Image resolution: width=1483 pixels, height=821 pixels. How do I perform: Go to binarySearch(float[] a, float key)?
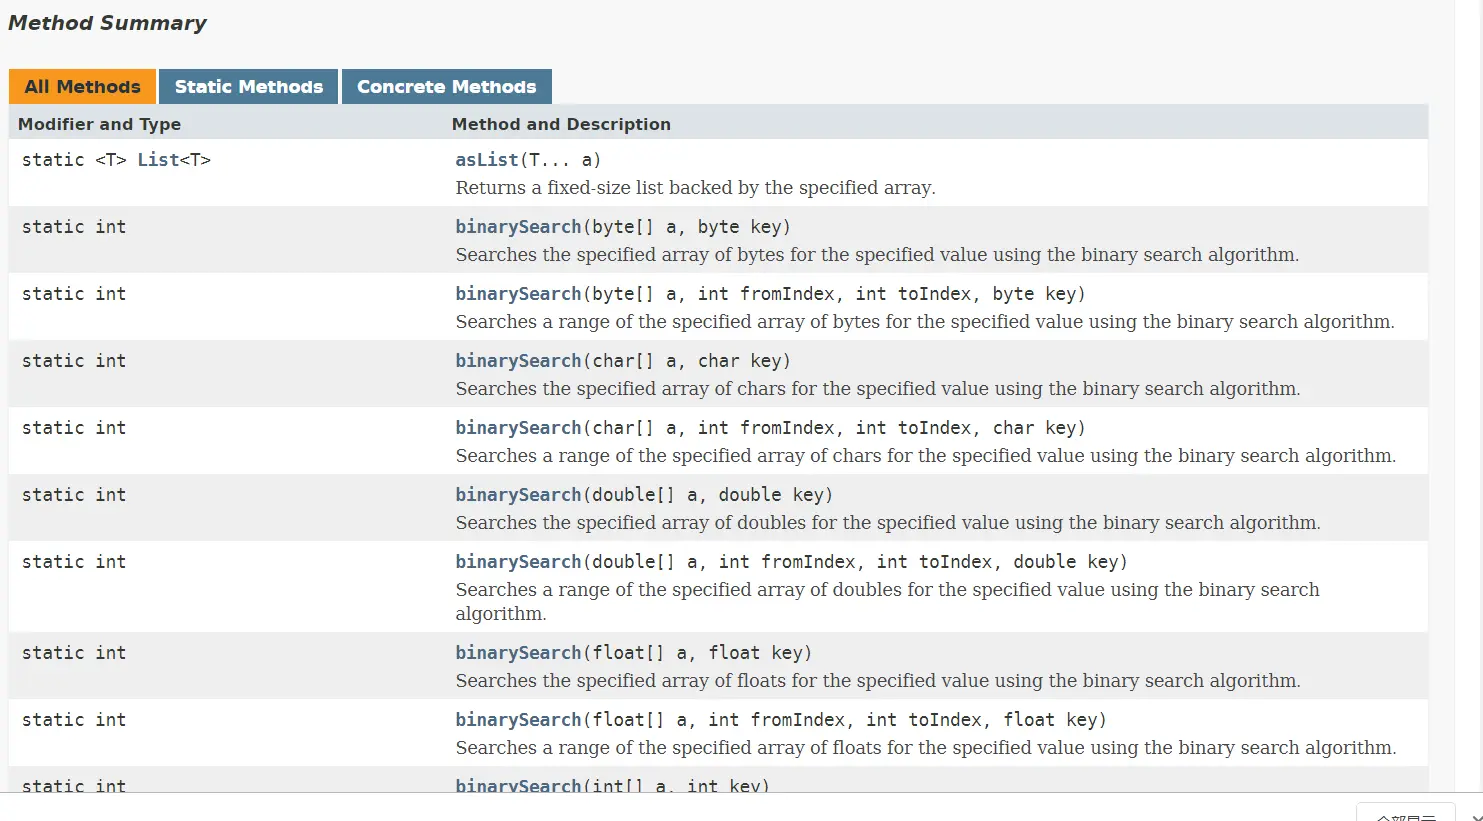(x=518, y=653)
